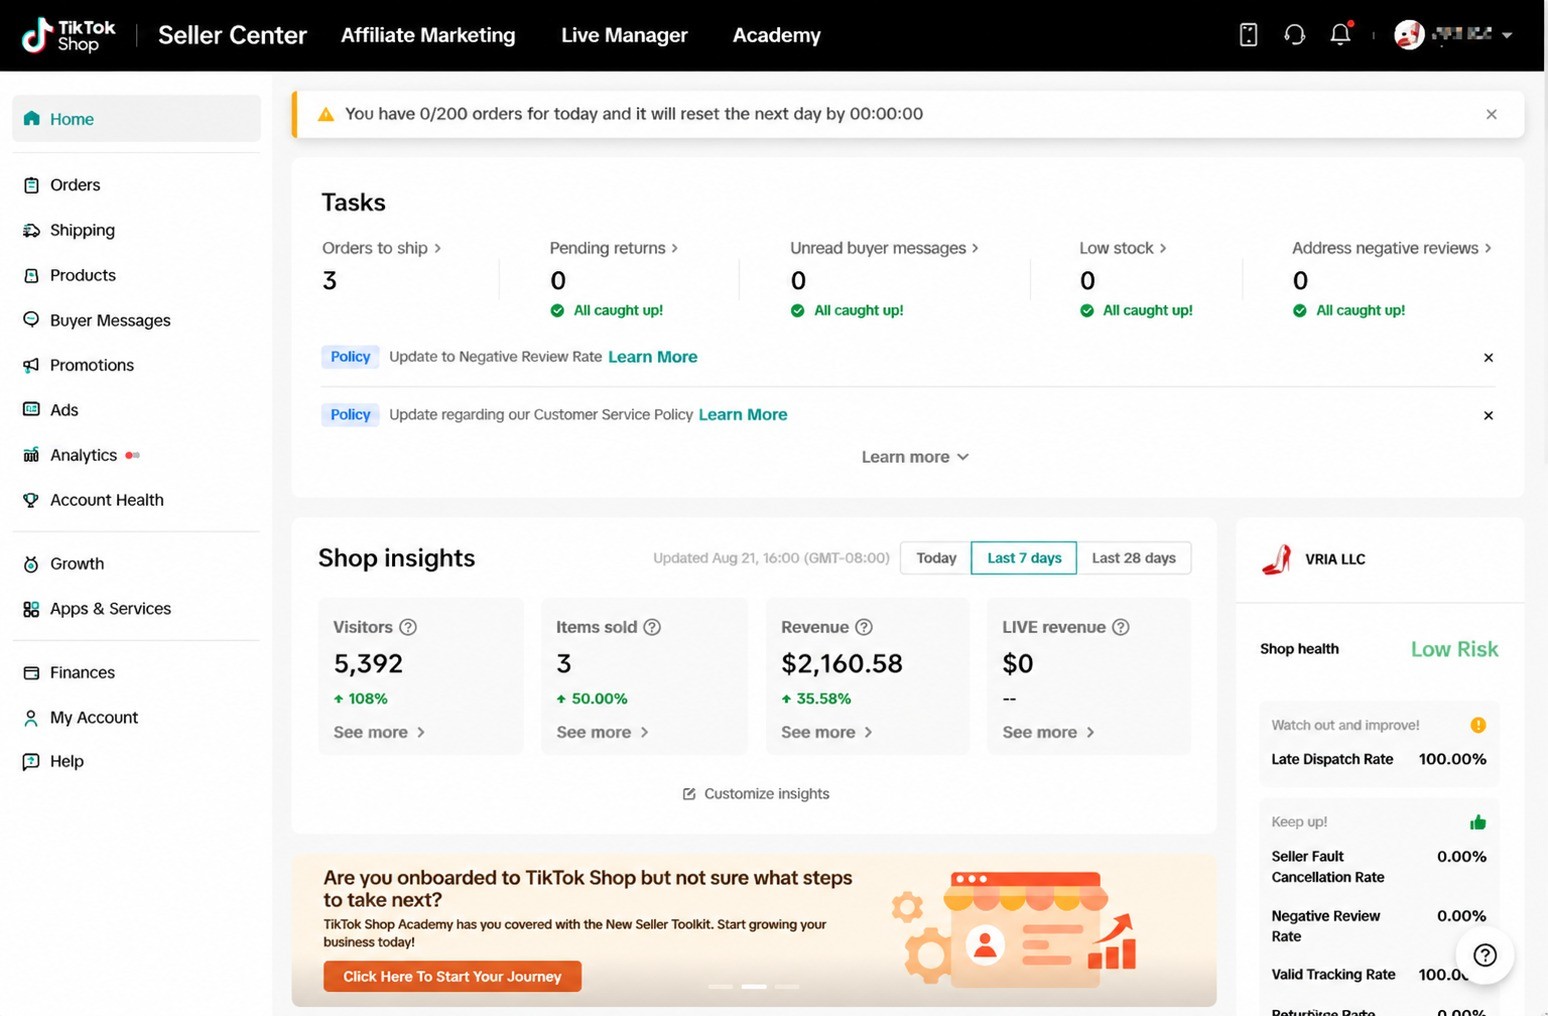The height and width of the screenshot is (1016, 1548).
Task: Click Learn More for Negative Review Rate
Action: coord(653,357)
